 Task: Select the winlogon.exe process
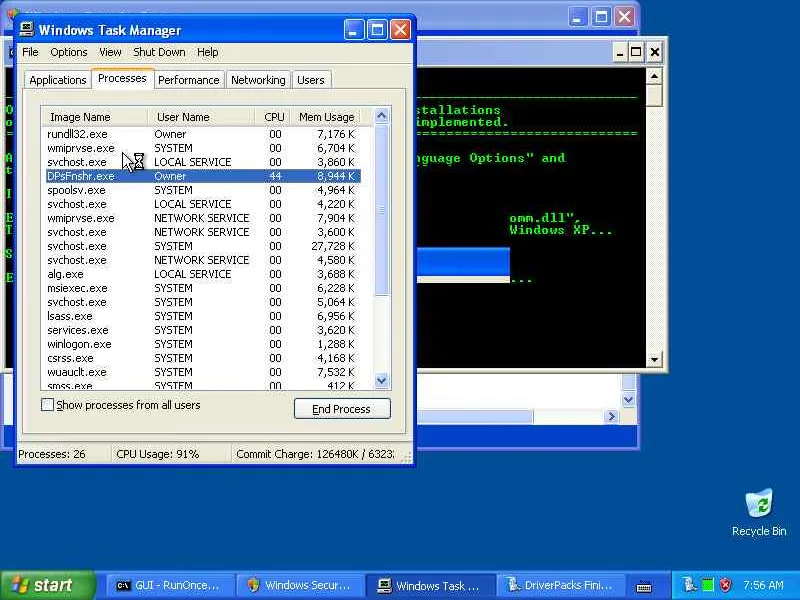pos(202,344)
